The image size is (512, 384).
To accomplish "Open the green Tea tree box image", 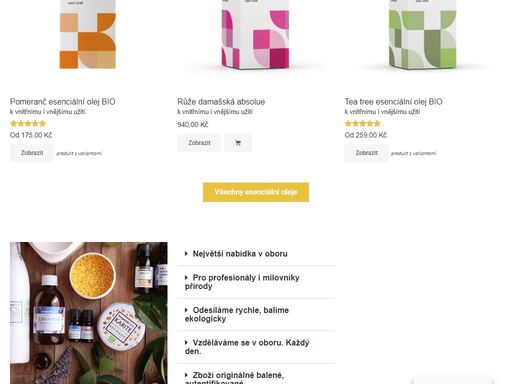I will tap(423, 35).
